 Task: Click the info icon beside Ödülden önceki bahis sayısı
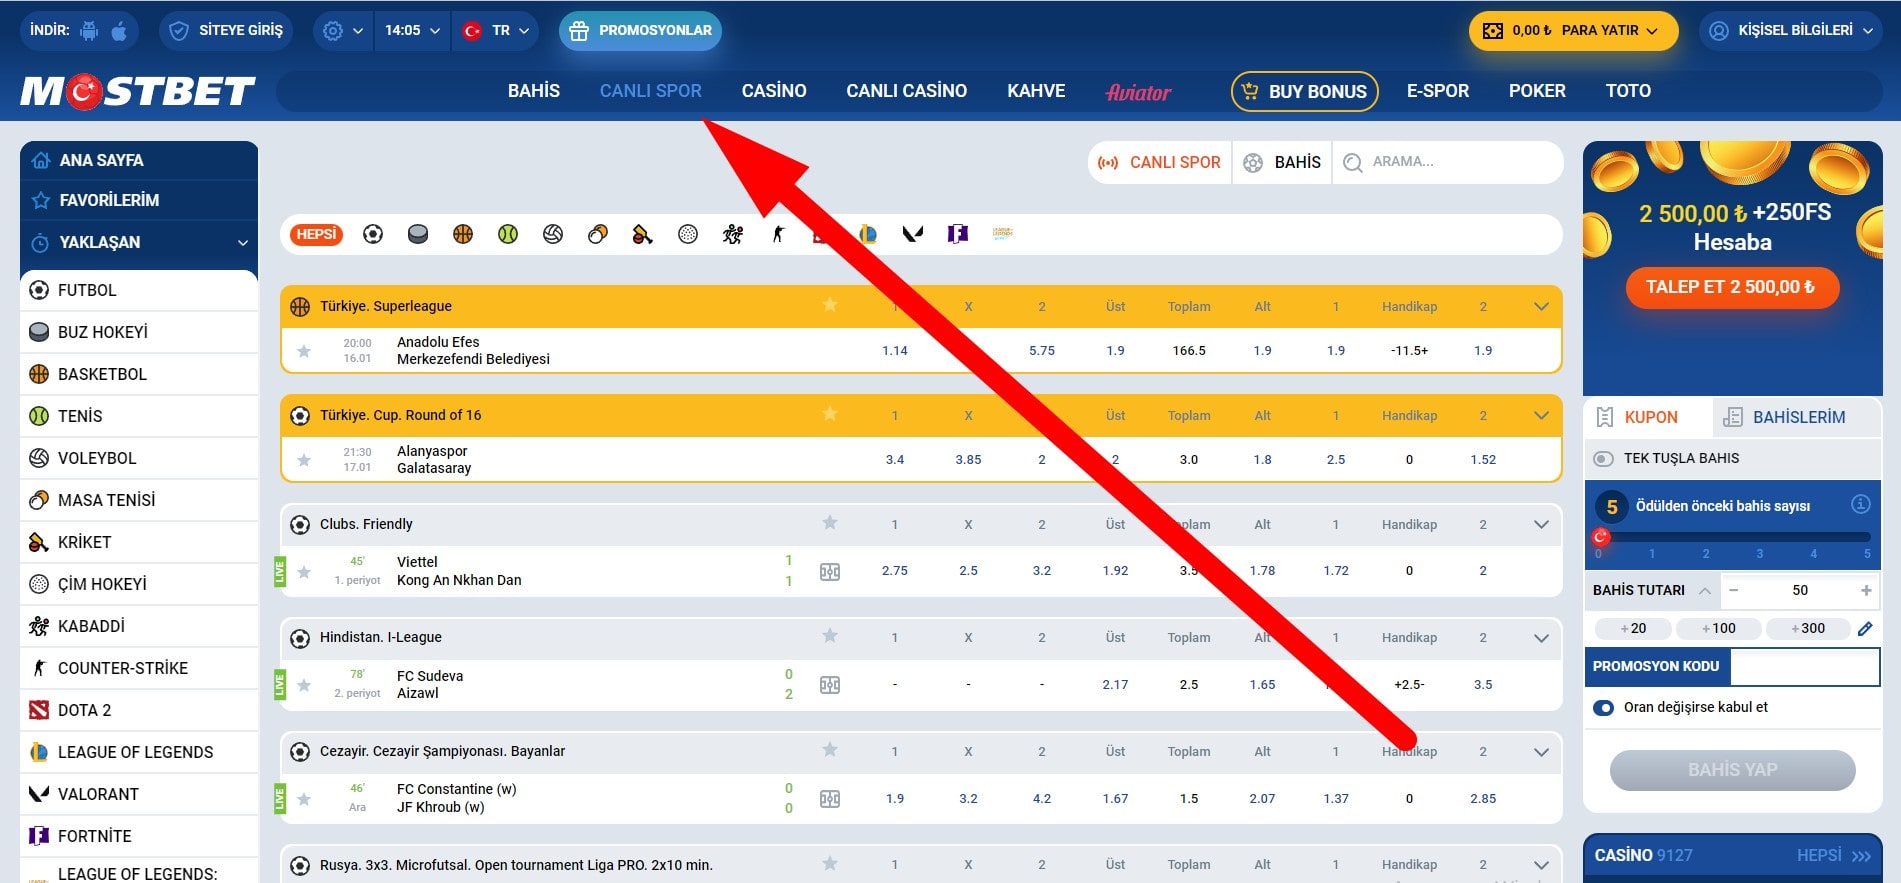(x=1861, y=504)
